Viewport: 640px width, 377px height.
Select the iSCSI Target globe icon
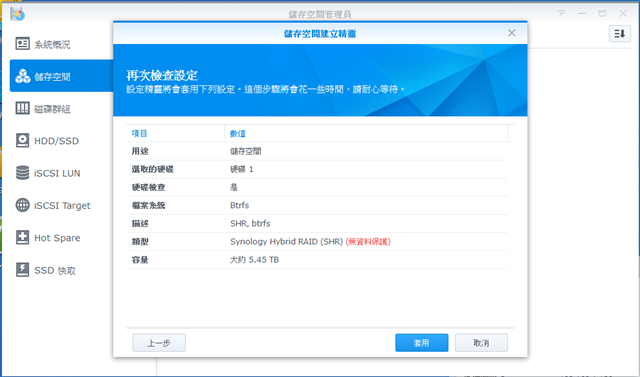click(22, 205)
